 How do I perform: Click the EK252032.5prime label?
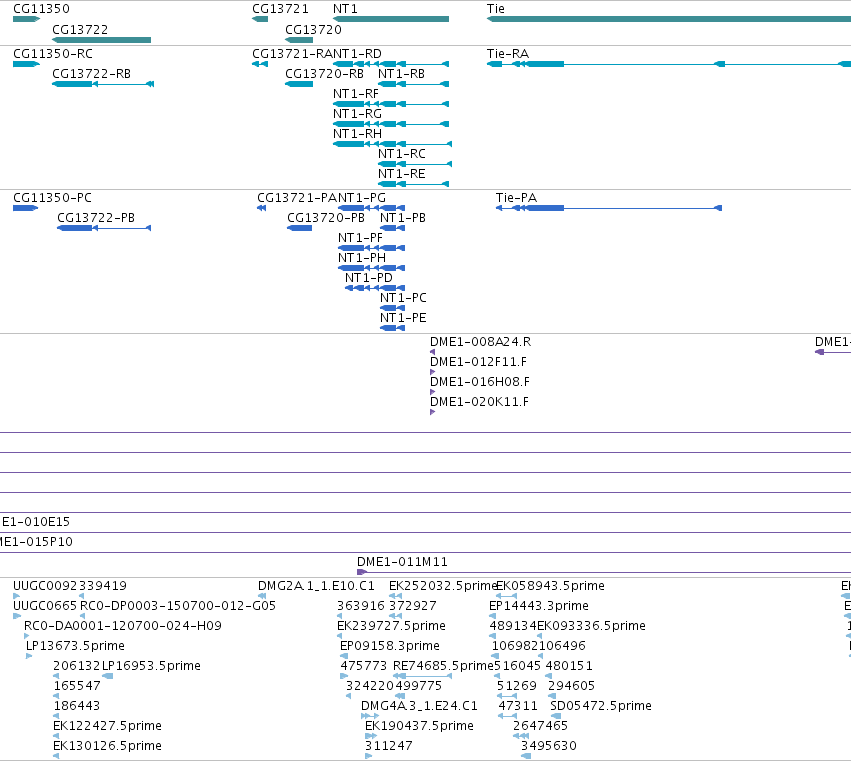click(x=443, y=586)
